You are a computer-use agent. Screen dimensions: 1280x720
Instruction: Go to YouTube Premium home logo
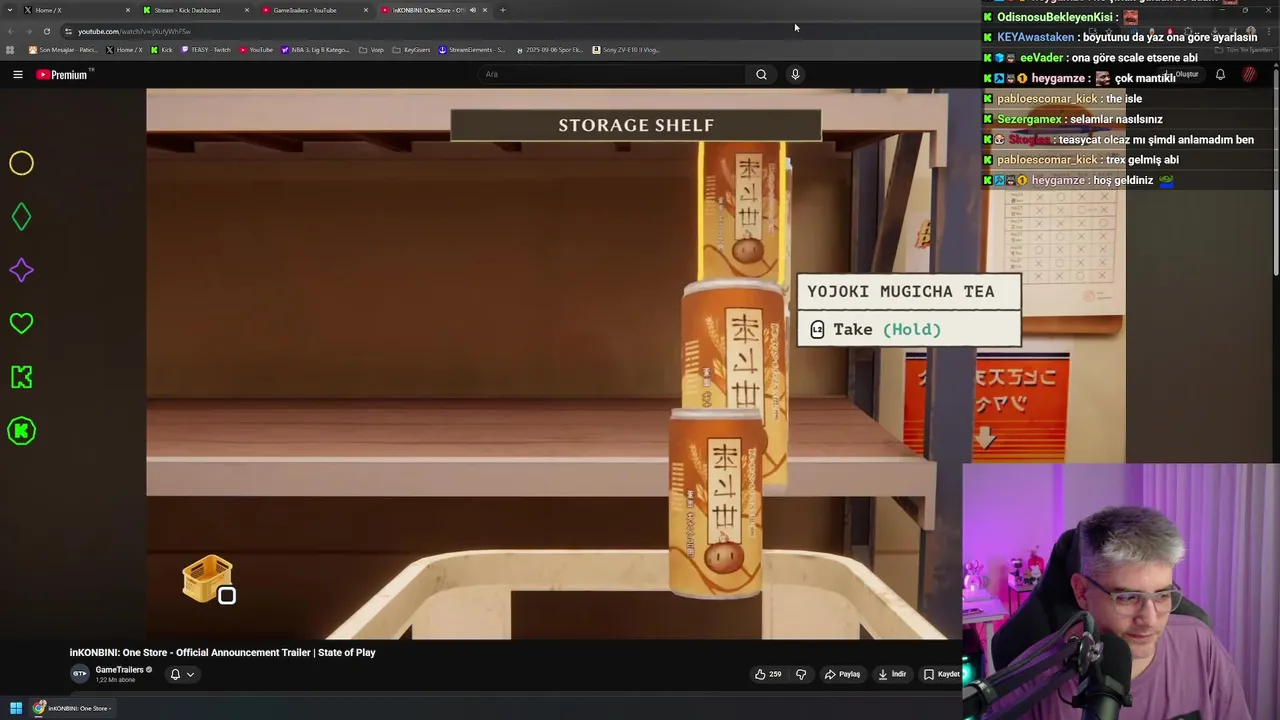click(x=64, y=74)
